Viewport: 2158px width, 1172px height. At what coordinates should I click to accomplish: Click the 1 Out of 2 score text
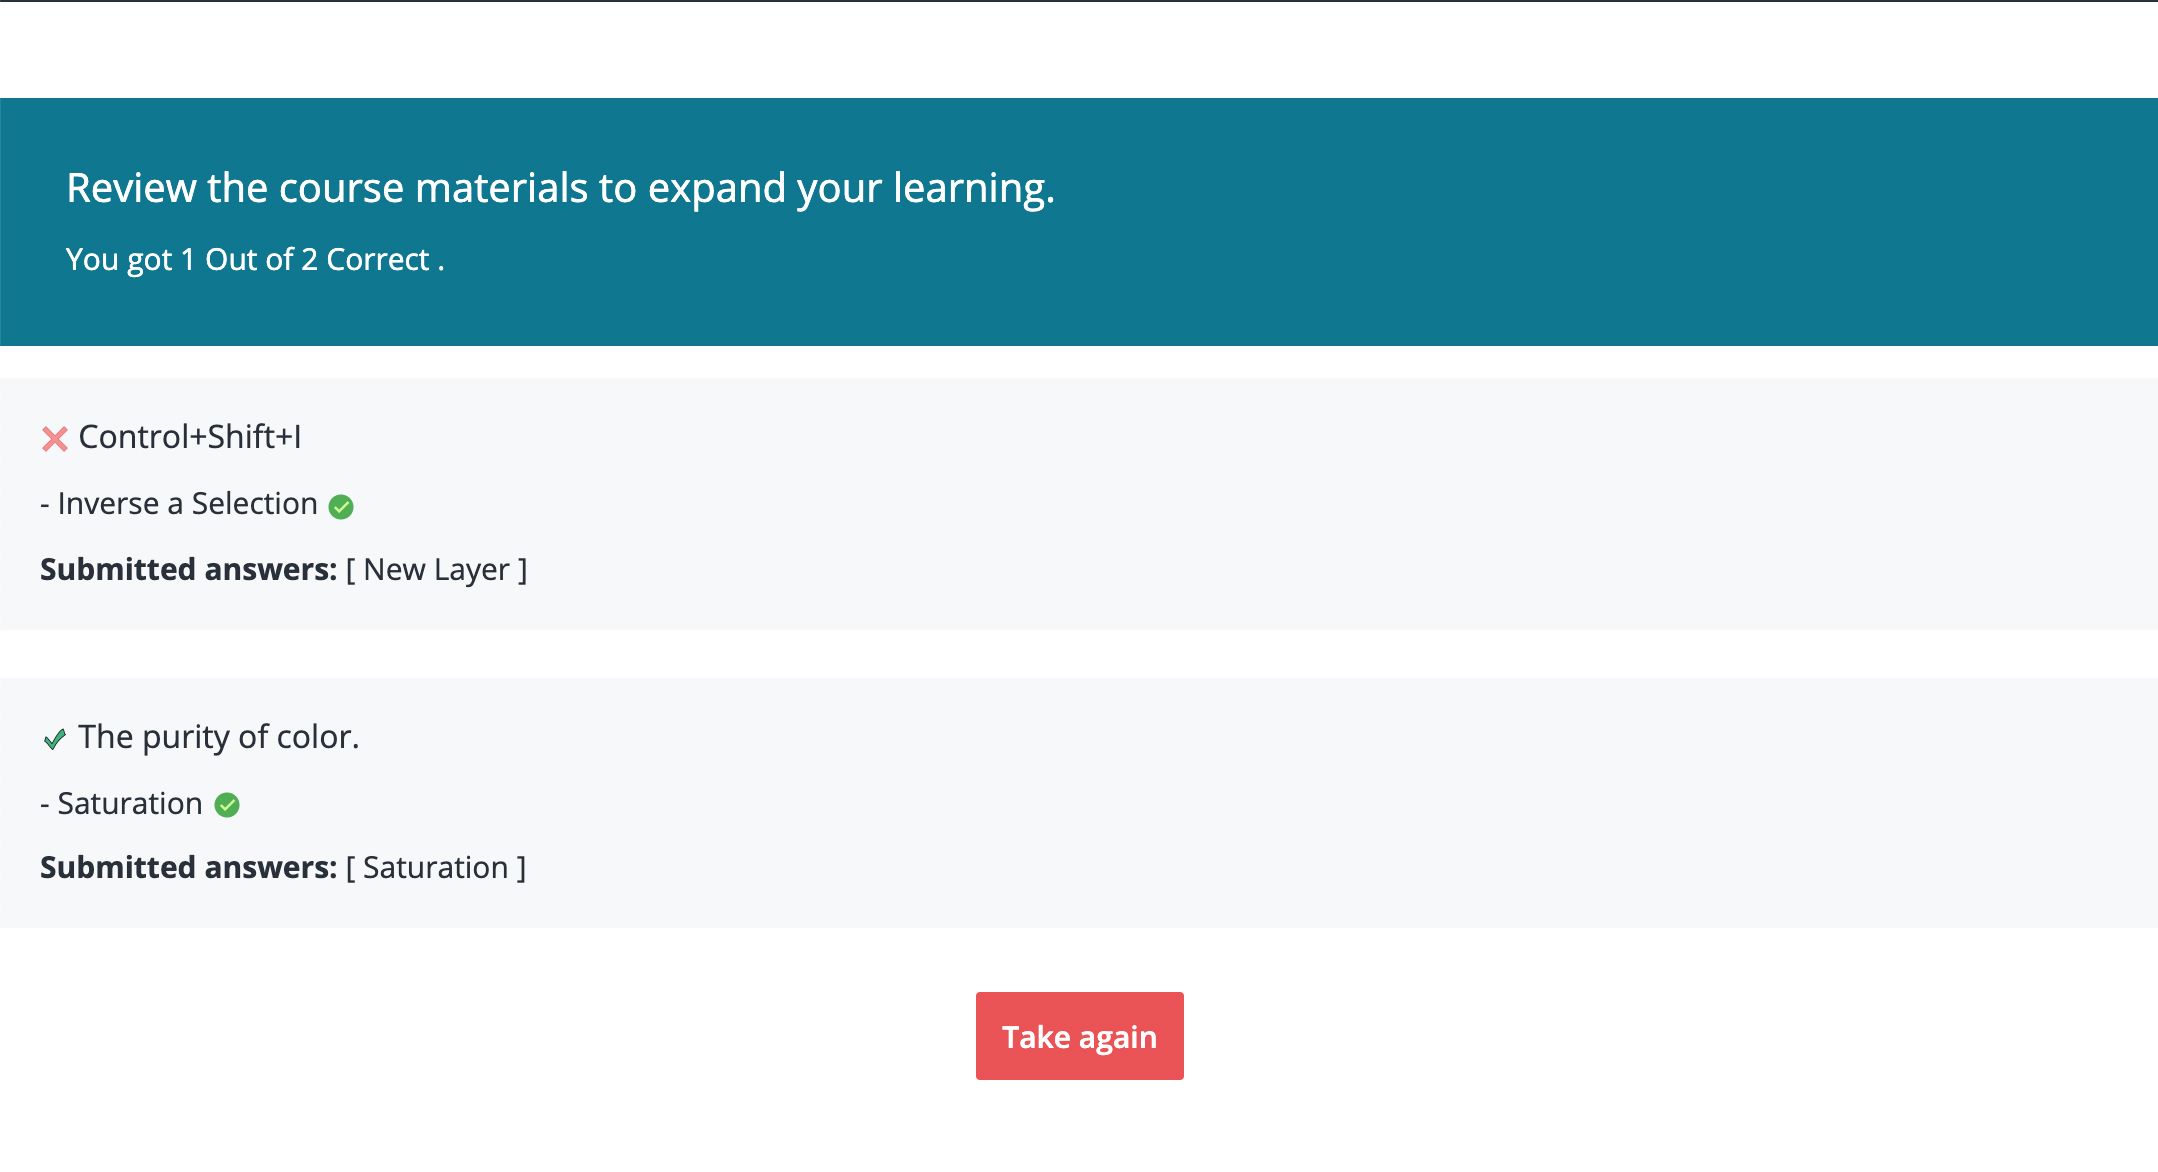click(249, 260)
